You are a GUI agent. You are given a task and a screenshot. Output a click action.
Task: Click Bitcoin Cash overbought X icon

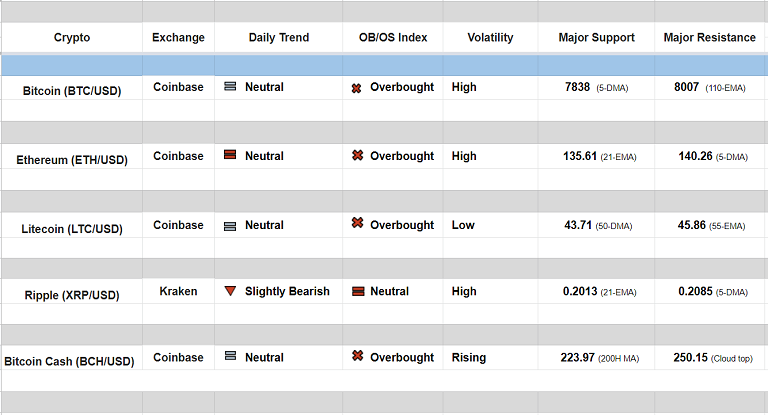[x=356, y=357]
